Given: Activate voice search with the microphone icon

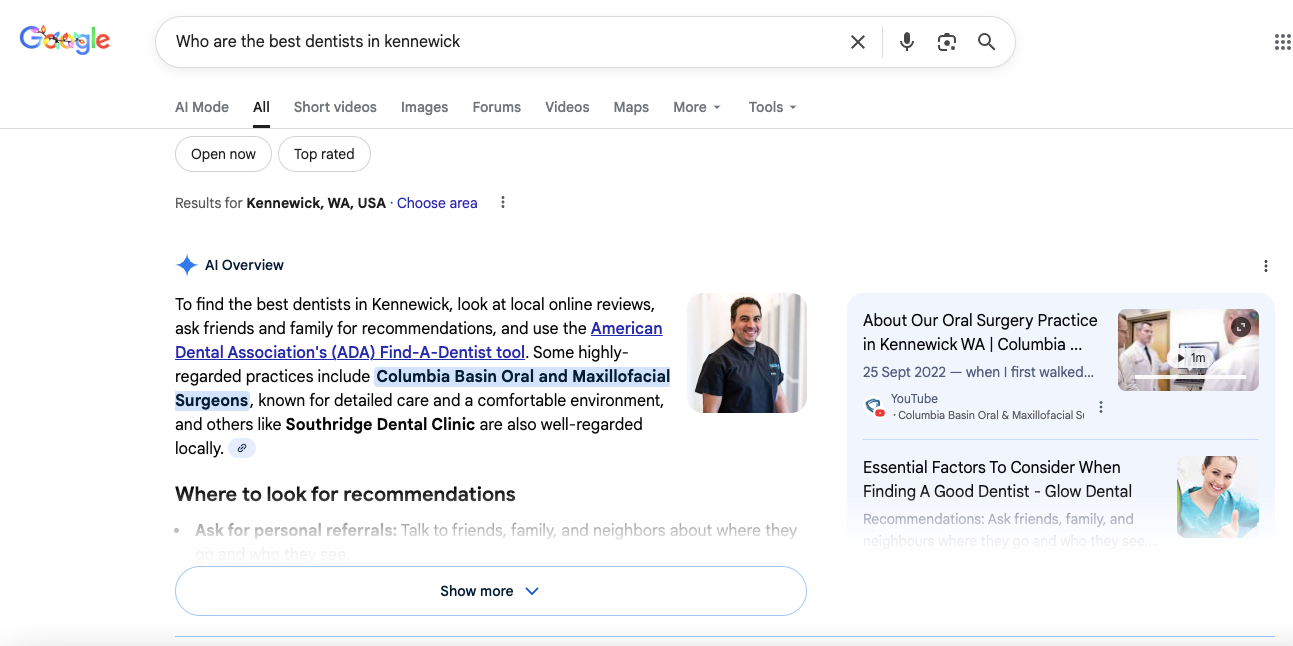Looking at the screenshot, I should [x=906, y=41].
